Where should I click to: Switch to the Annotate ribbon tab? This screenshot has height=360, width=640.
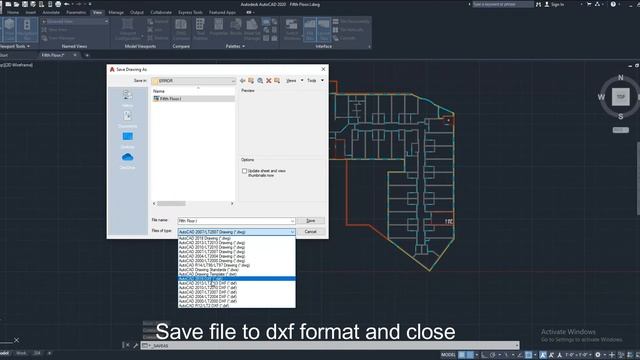click(x=51, y=13)
